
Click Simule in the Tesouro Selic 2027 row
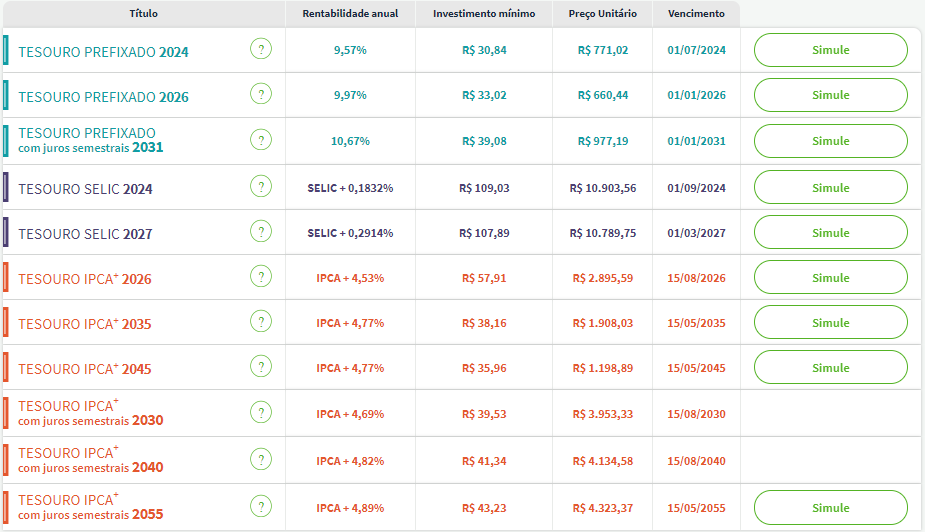831,232
